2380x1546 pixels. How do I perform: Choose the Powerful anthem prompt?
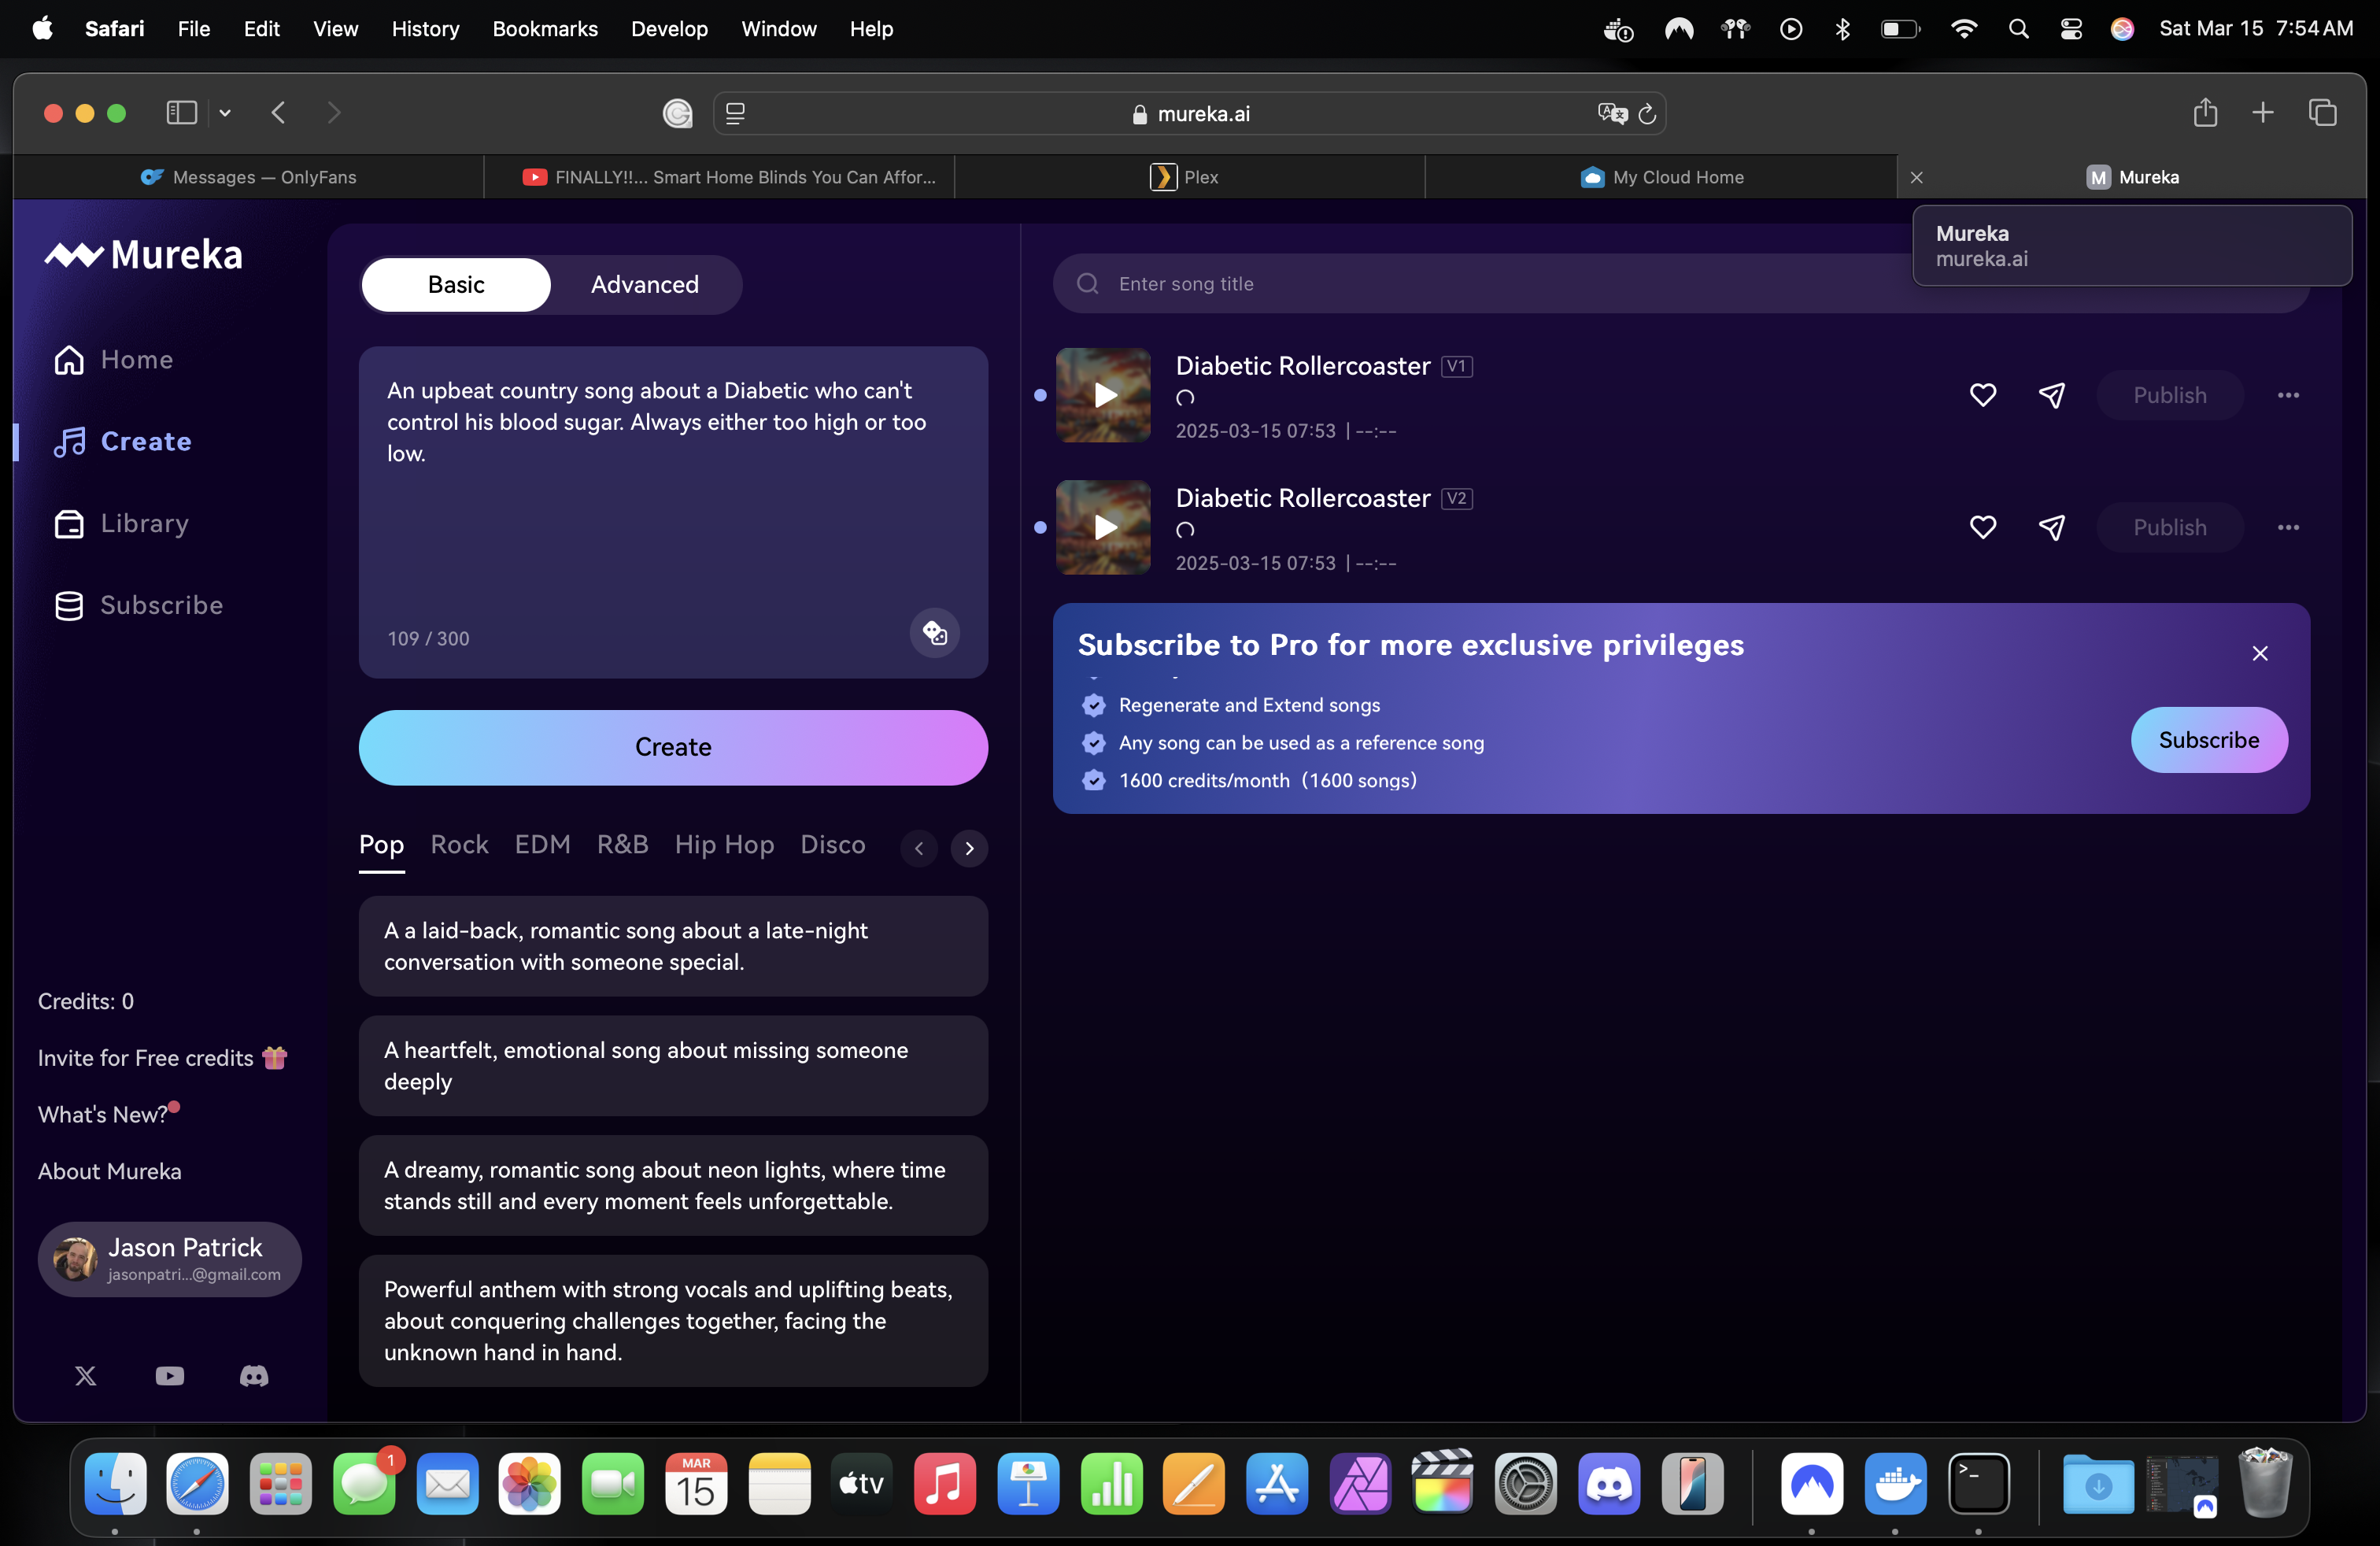tap(673, 1321)
